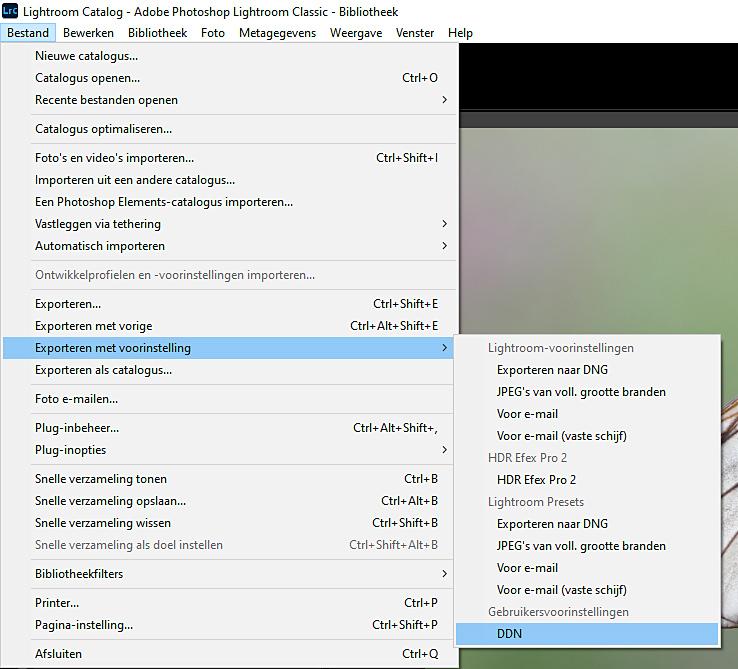
Task: Select Catalogus openen menu entry
Action: pos(87,78)
